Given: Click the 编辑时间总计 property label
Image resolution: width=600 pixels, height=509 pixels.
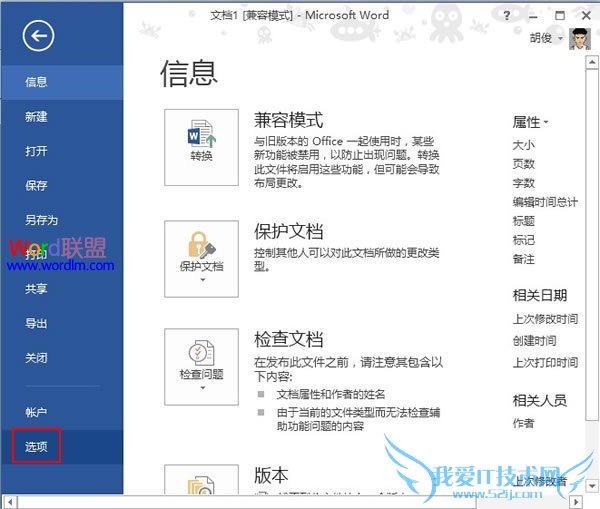Looking at the screenshot, I should point(545,202).
